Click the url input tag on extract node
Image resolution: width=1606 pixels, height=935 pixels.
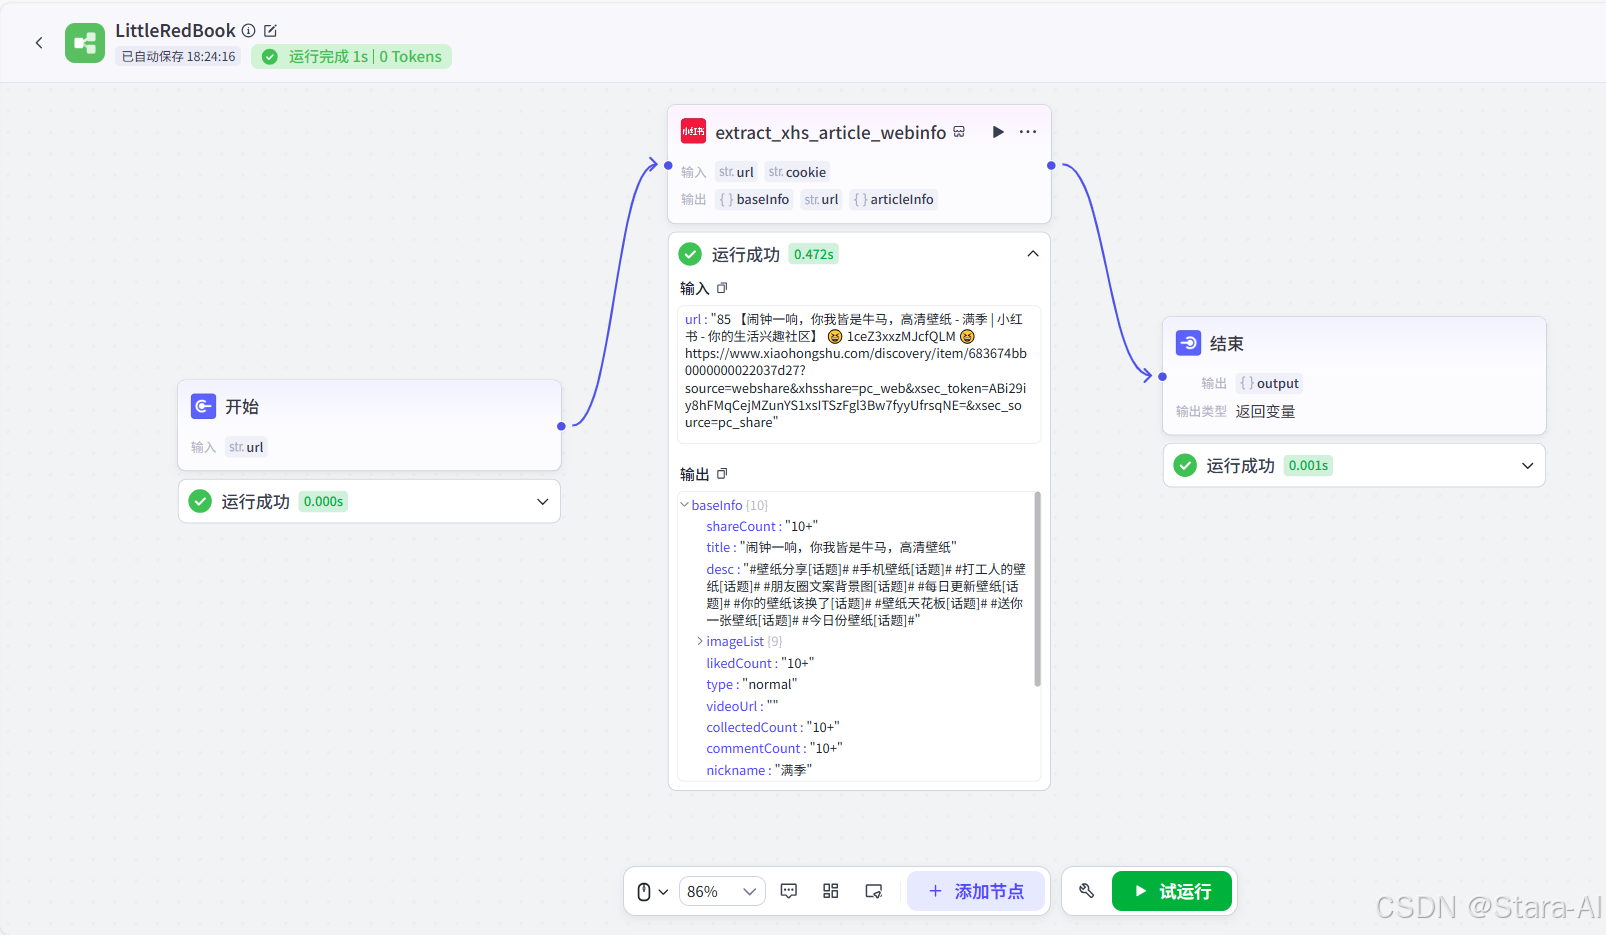736,172
